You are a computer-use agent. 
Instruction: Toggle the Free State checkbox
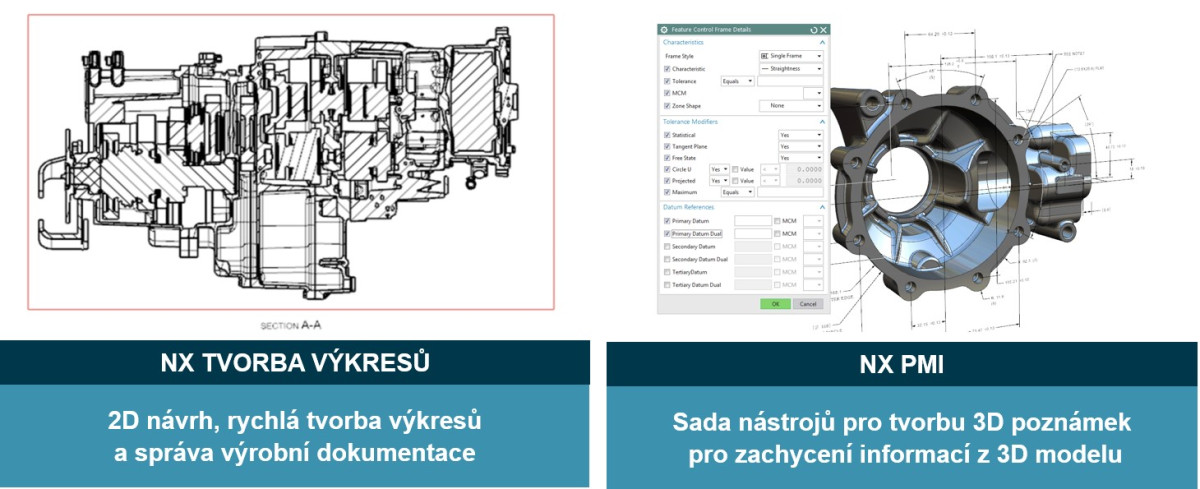point(667,158)
